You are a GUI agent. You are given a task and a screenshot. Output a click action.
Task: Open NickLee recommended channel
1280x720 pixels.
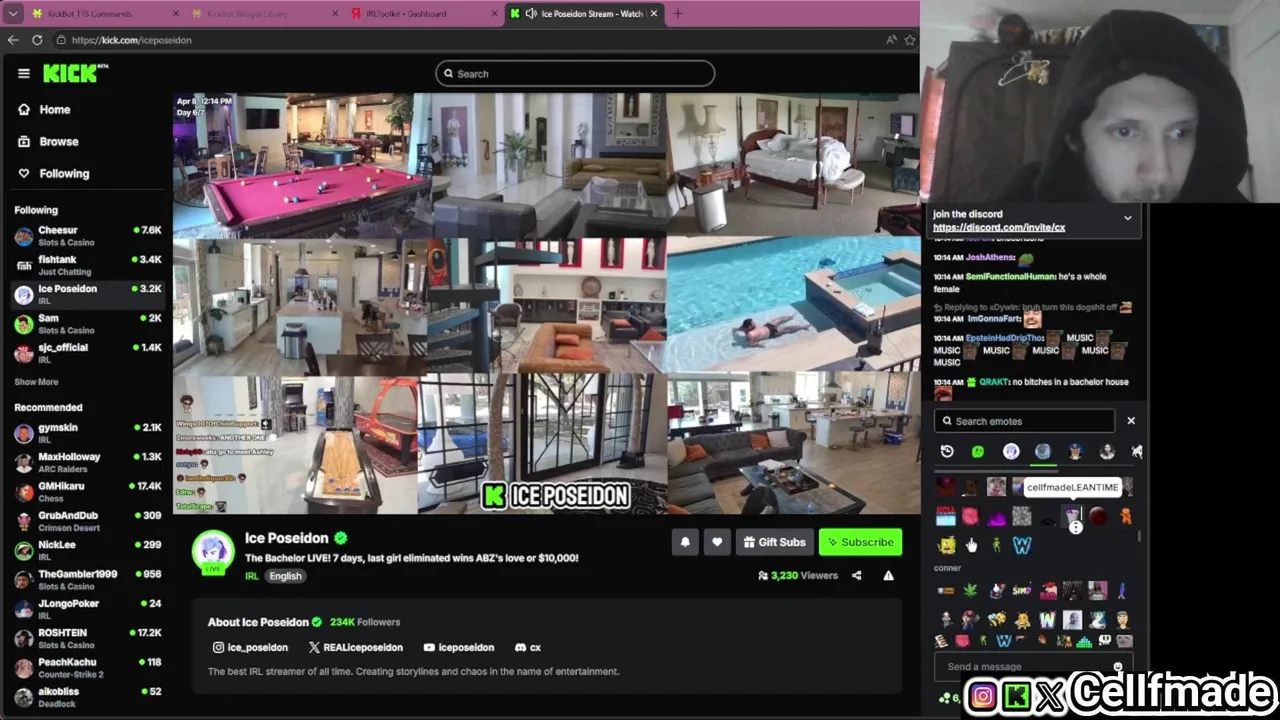88,550
